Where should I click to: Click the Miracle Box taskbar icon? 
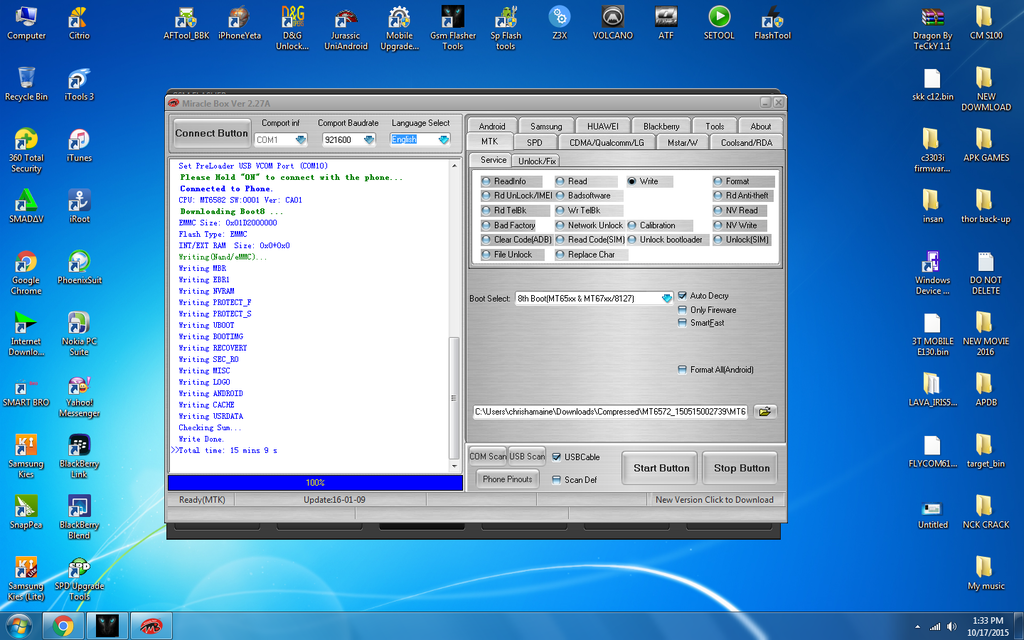[x=152, y=626]
